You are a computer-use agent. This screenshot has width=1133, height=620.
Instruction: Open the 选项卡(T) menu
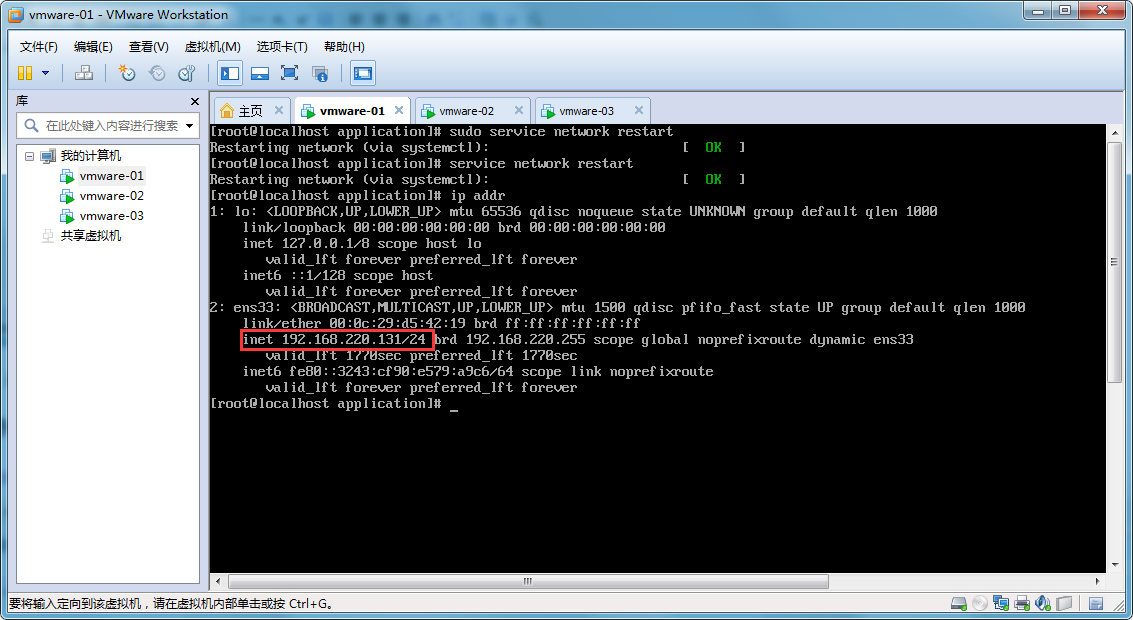tap(282, 46)
